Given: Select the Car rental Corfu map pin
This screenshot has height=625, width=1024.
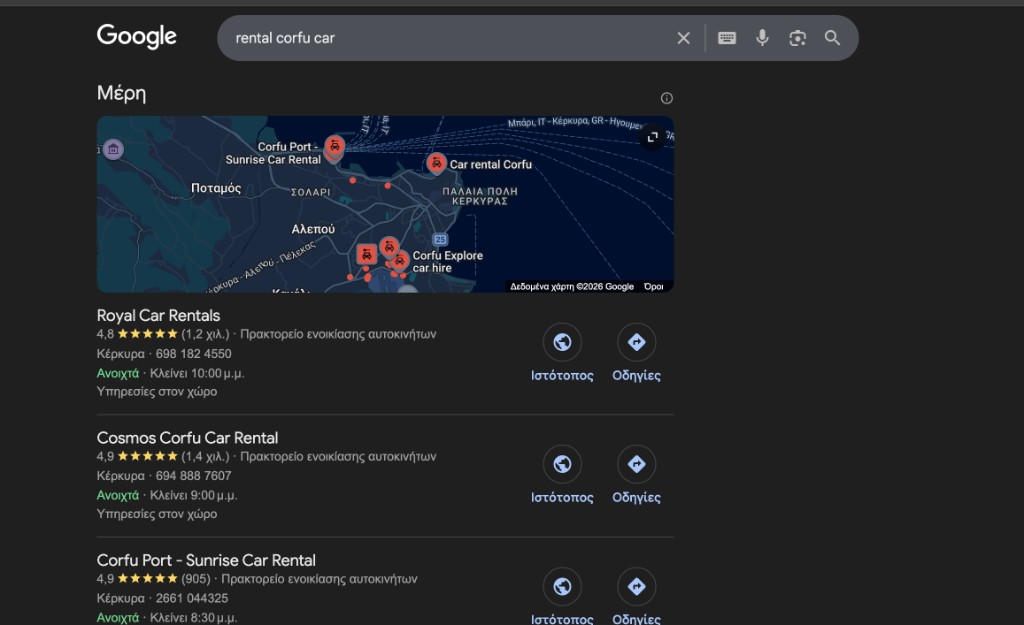Looking at the screenshot, I should (436, 163).
